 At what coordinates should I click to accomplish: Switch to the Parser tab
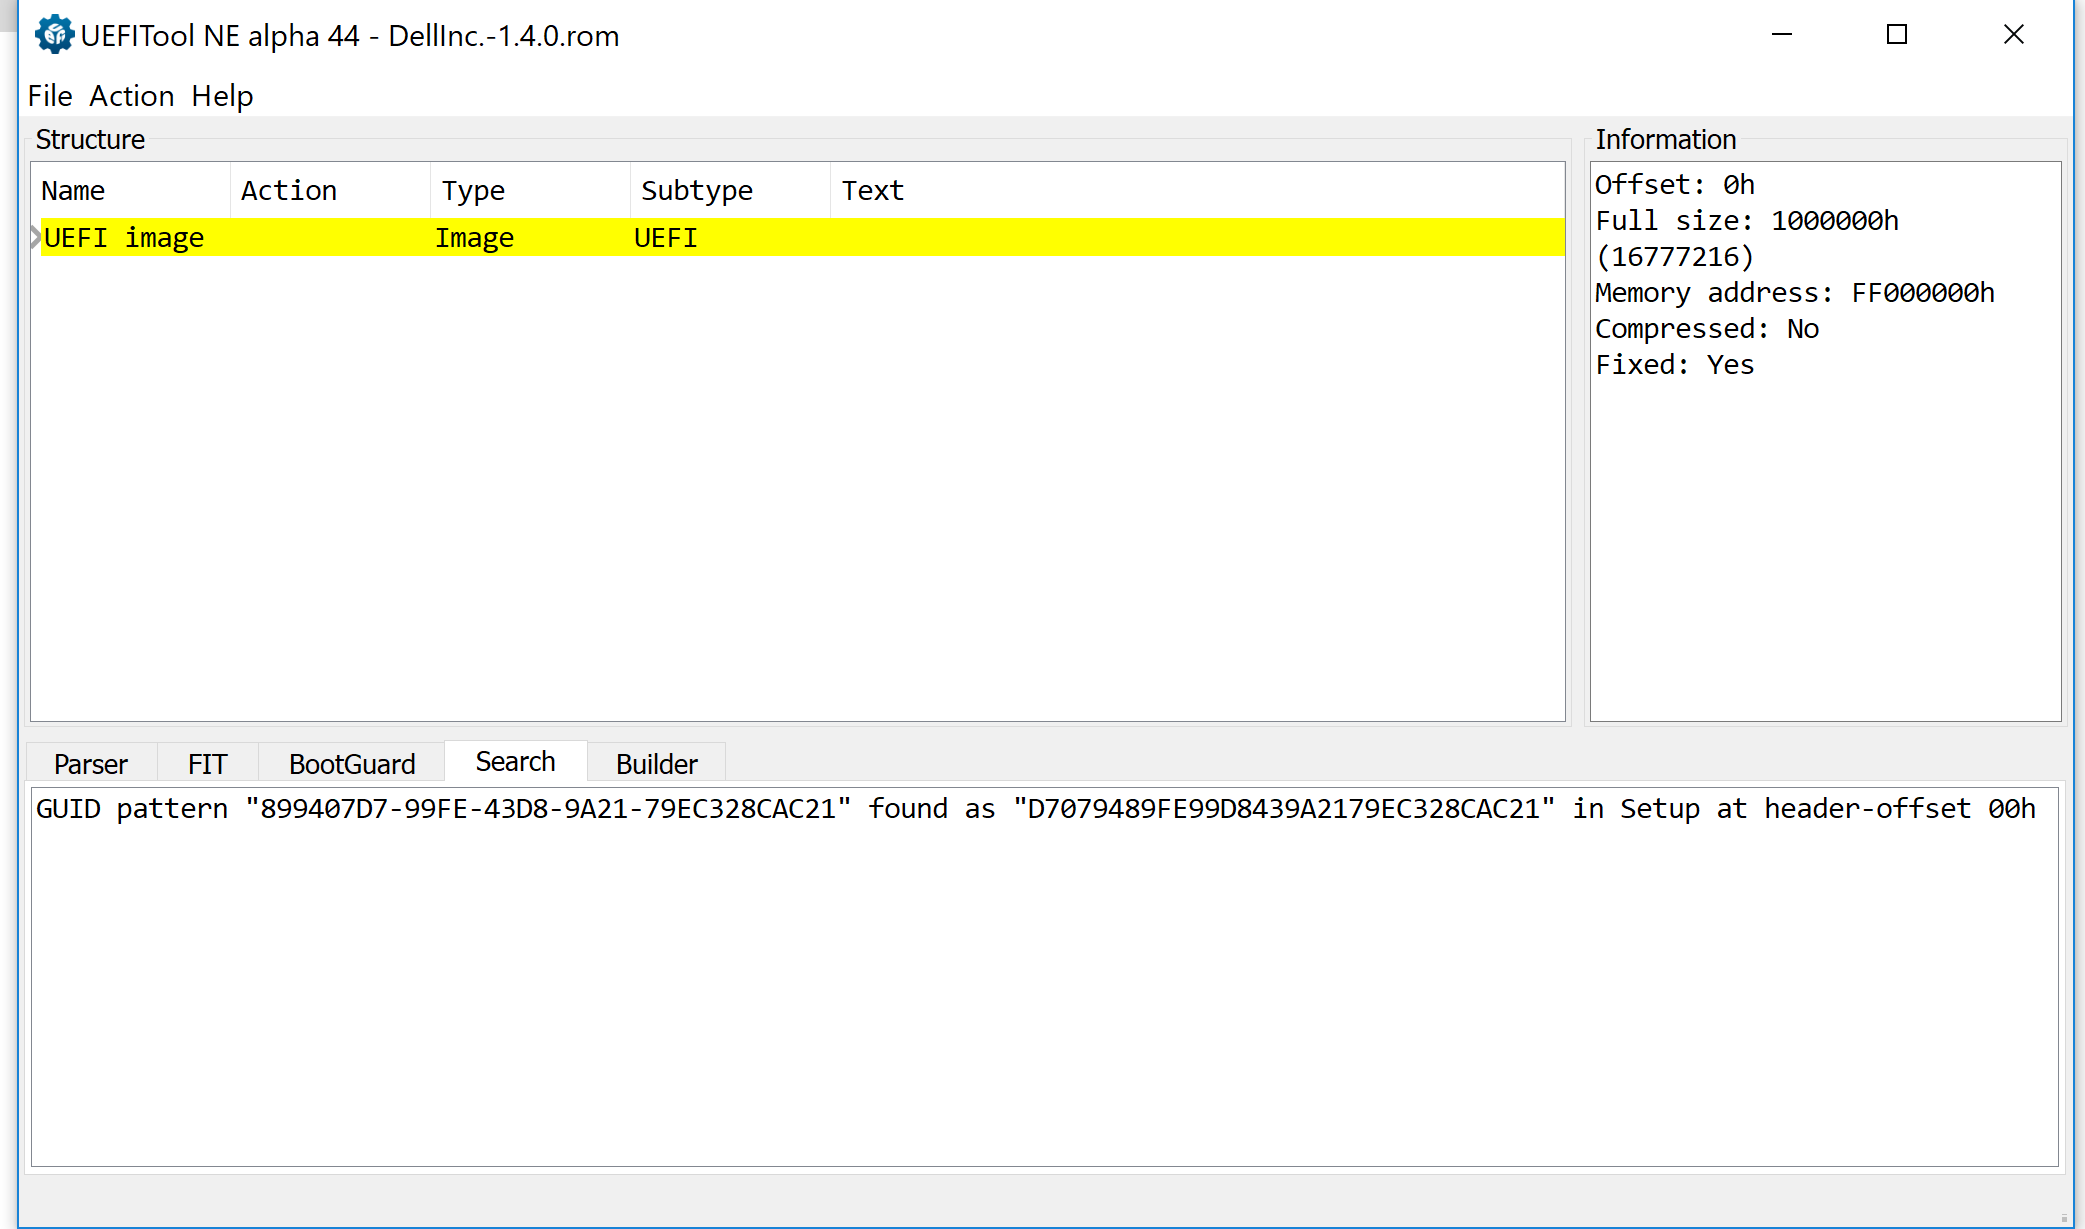91,764
